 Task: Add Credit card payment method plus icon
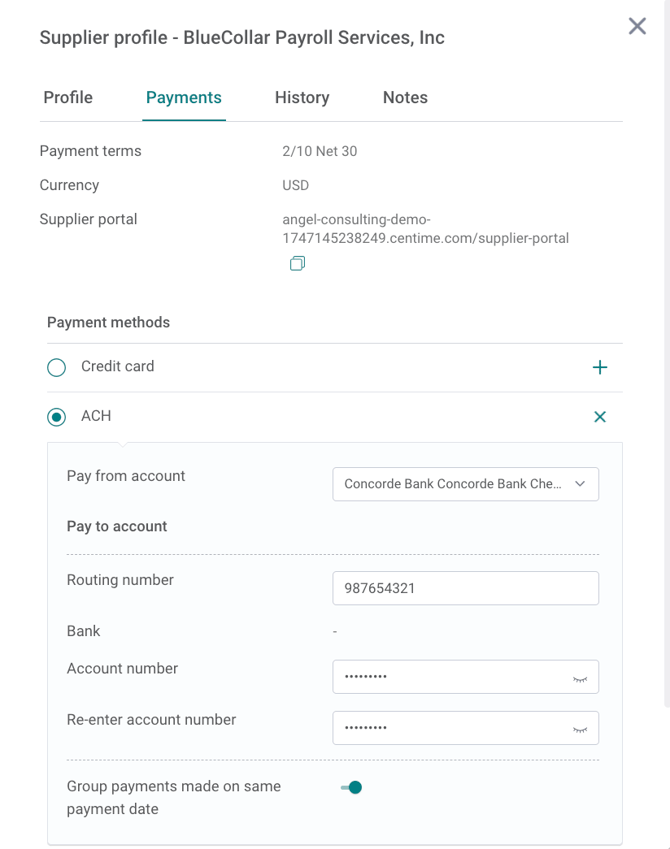pos(600,368)
